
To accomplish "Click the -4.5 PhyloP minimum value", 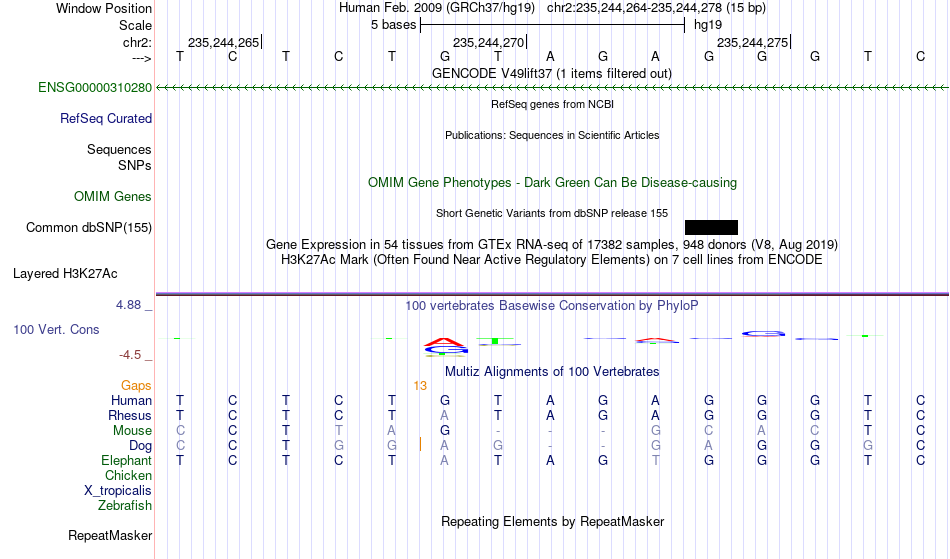I will coord(130,355).
